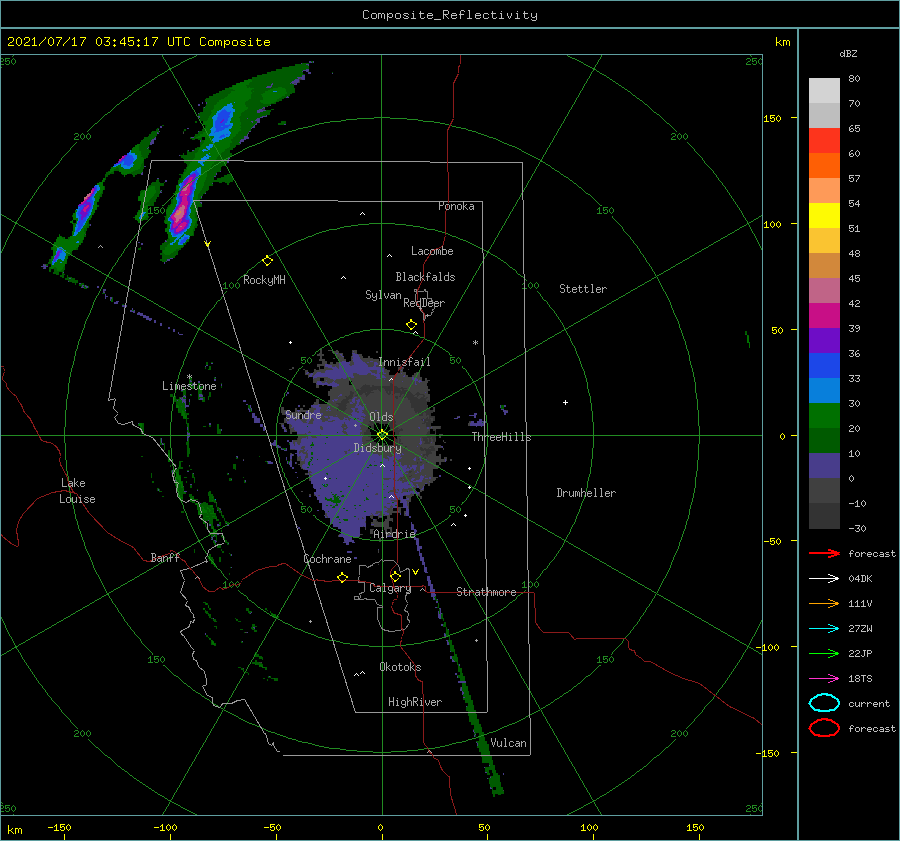Select the orange 111V arrow legend icon
Screen dimensions: 900x841
[824, 603]
